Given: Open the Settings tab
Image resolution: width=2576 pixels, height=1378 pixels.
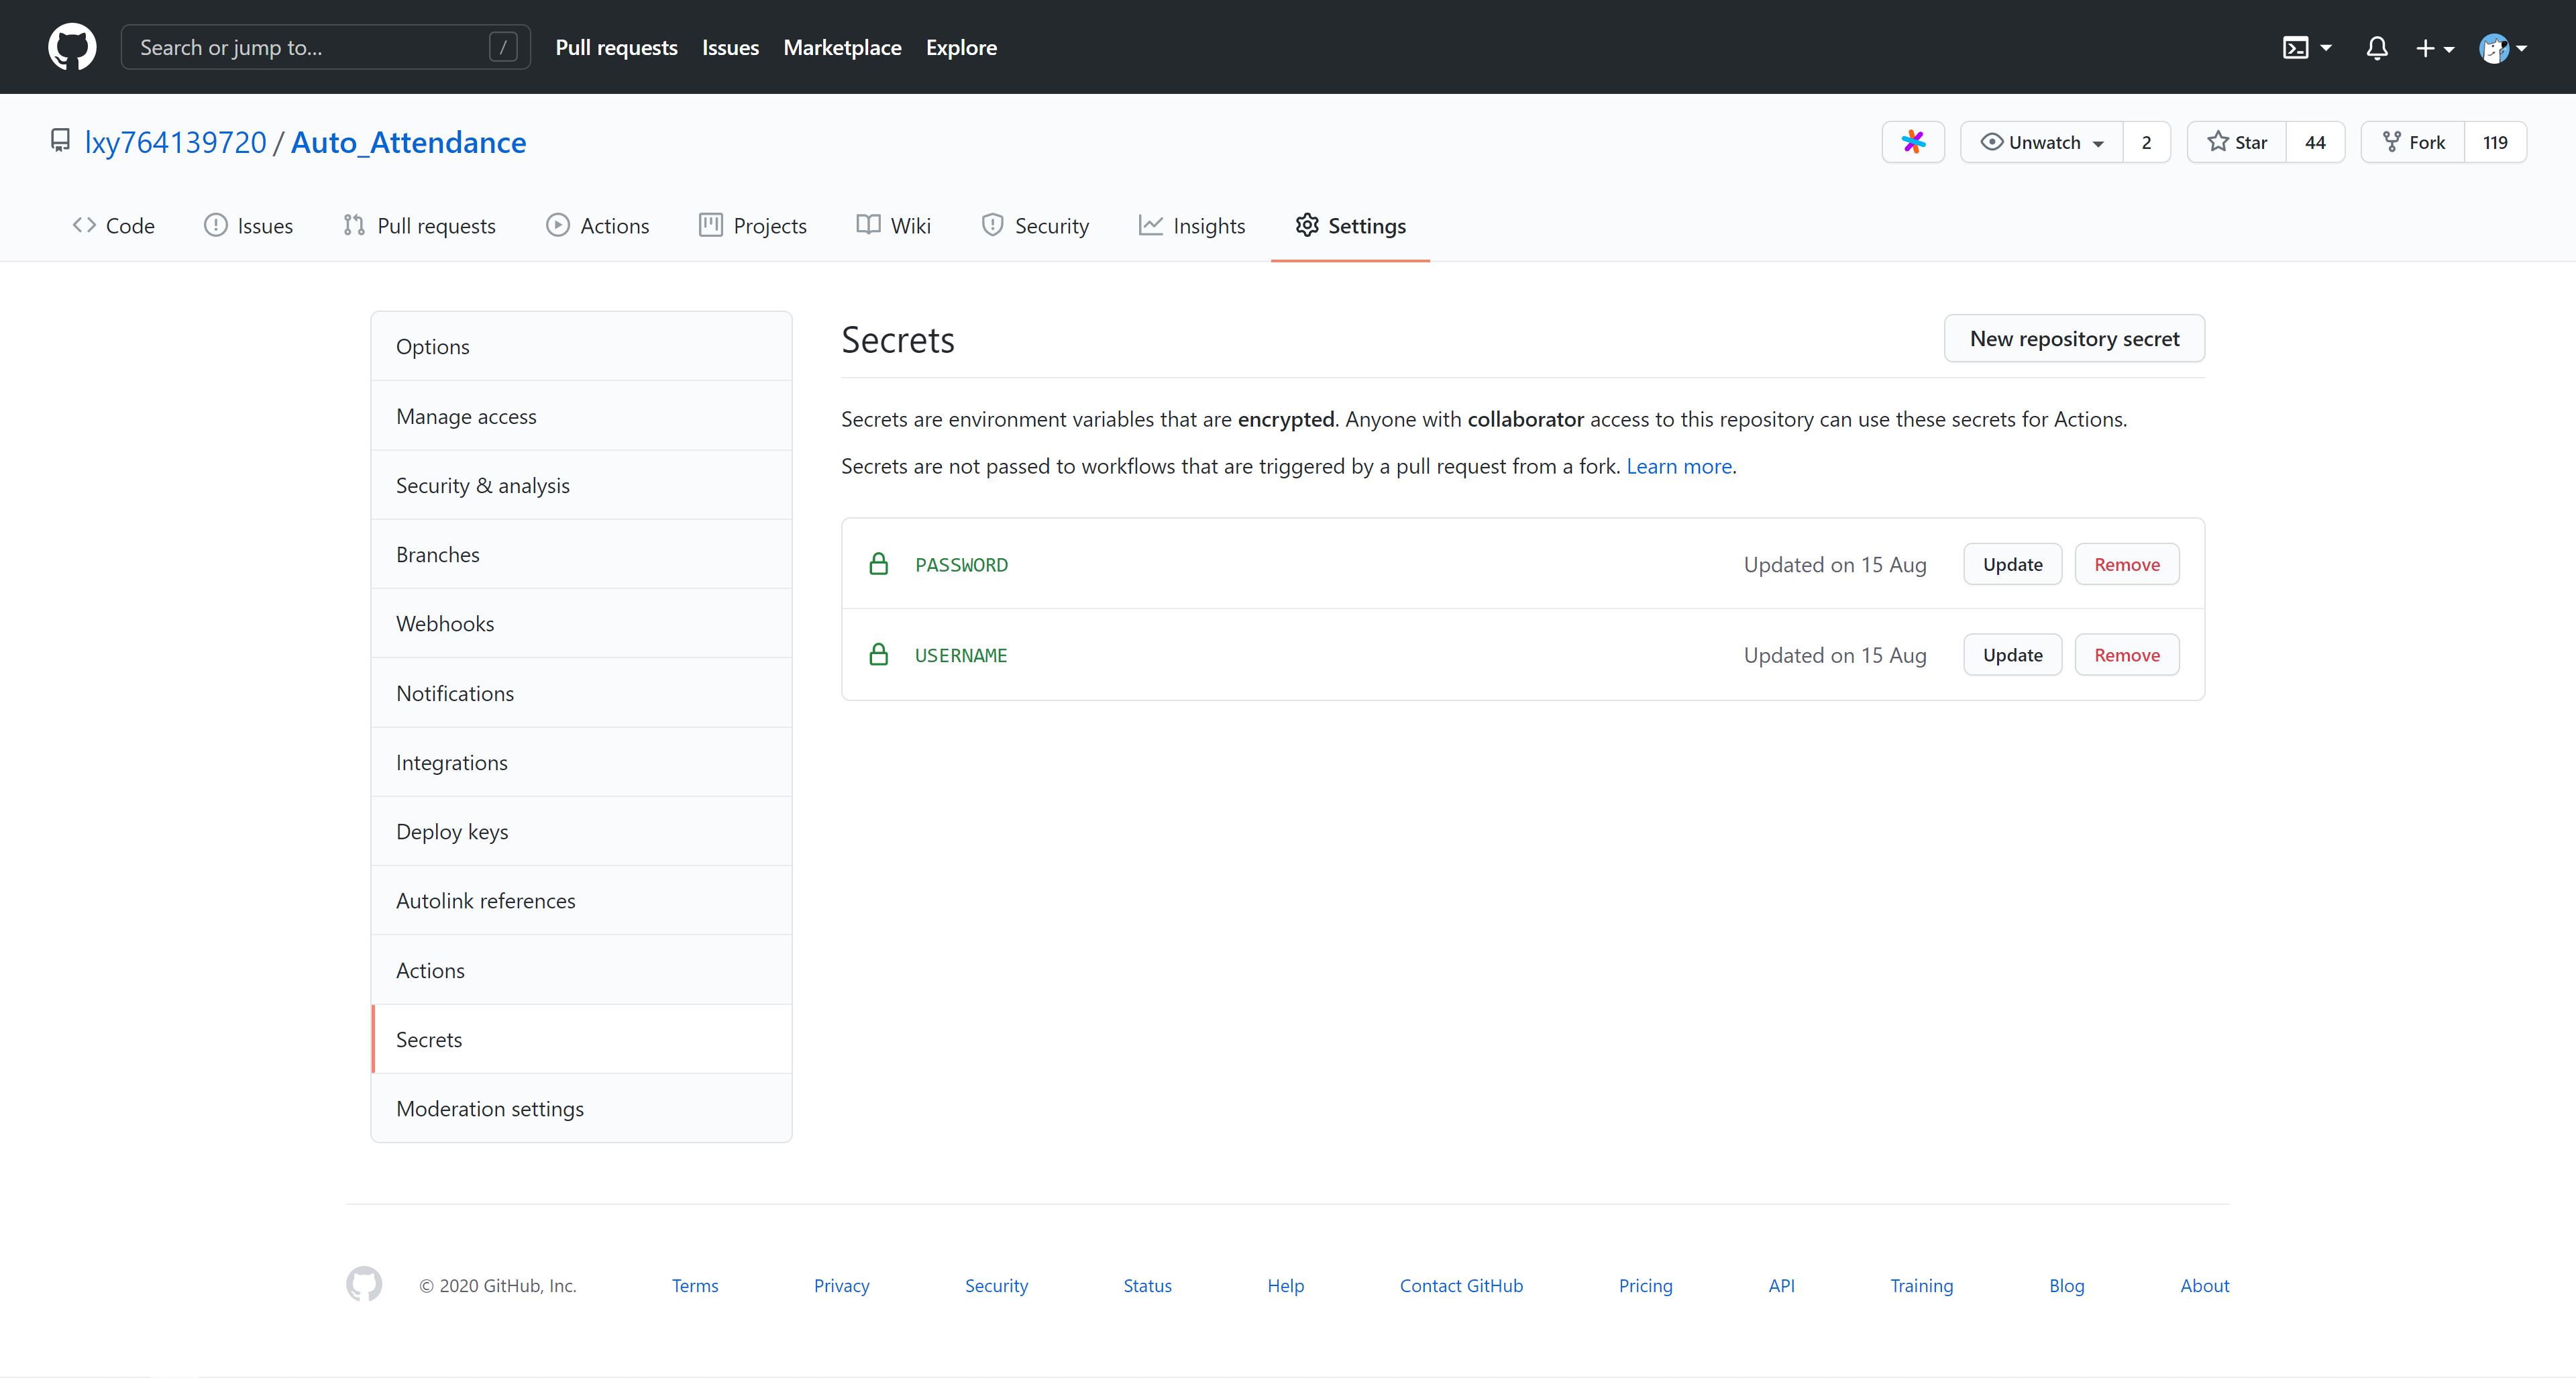Looking at the screenshot, I should pyautogui.click(x=1350, y=226).
